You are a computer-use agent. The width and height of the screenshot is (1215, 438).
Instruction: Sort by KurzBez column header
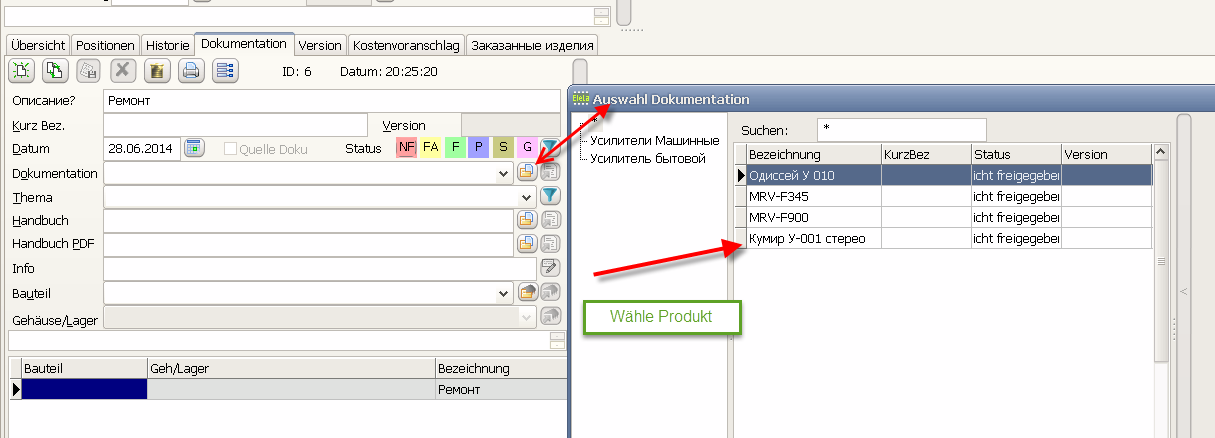point(926,154)
